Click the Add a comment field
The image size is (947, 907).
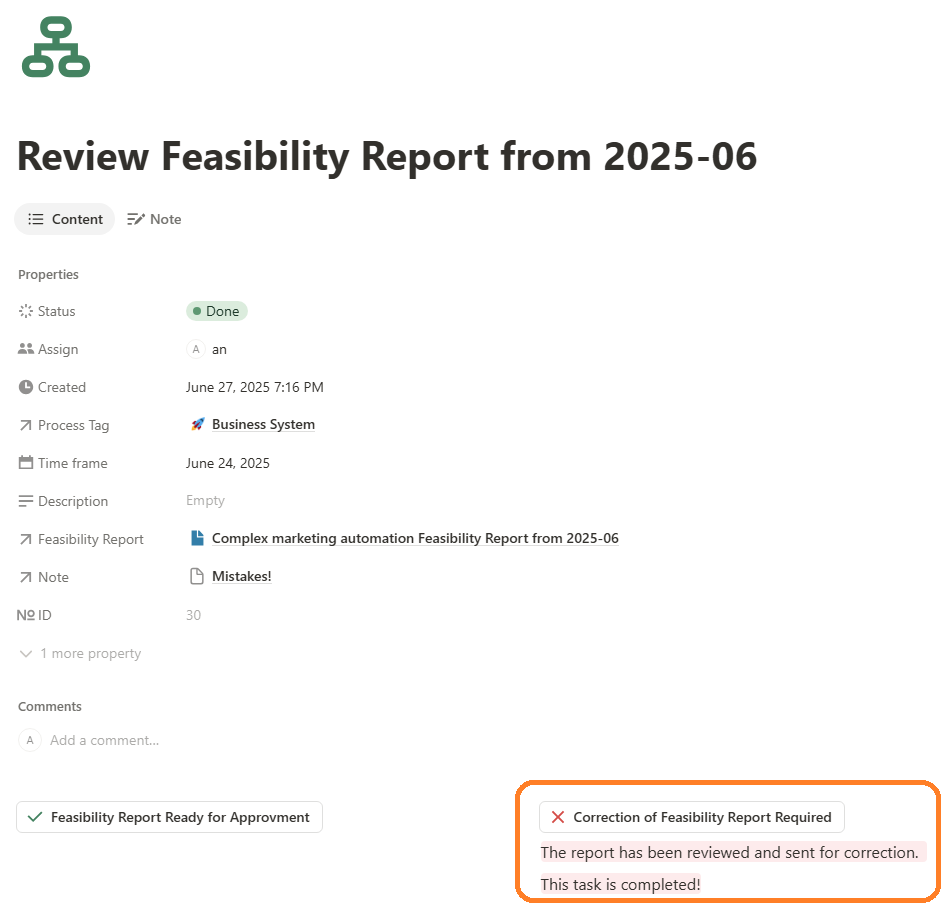[x=105, y=741]
